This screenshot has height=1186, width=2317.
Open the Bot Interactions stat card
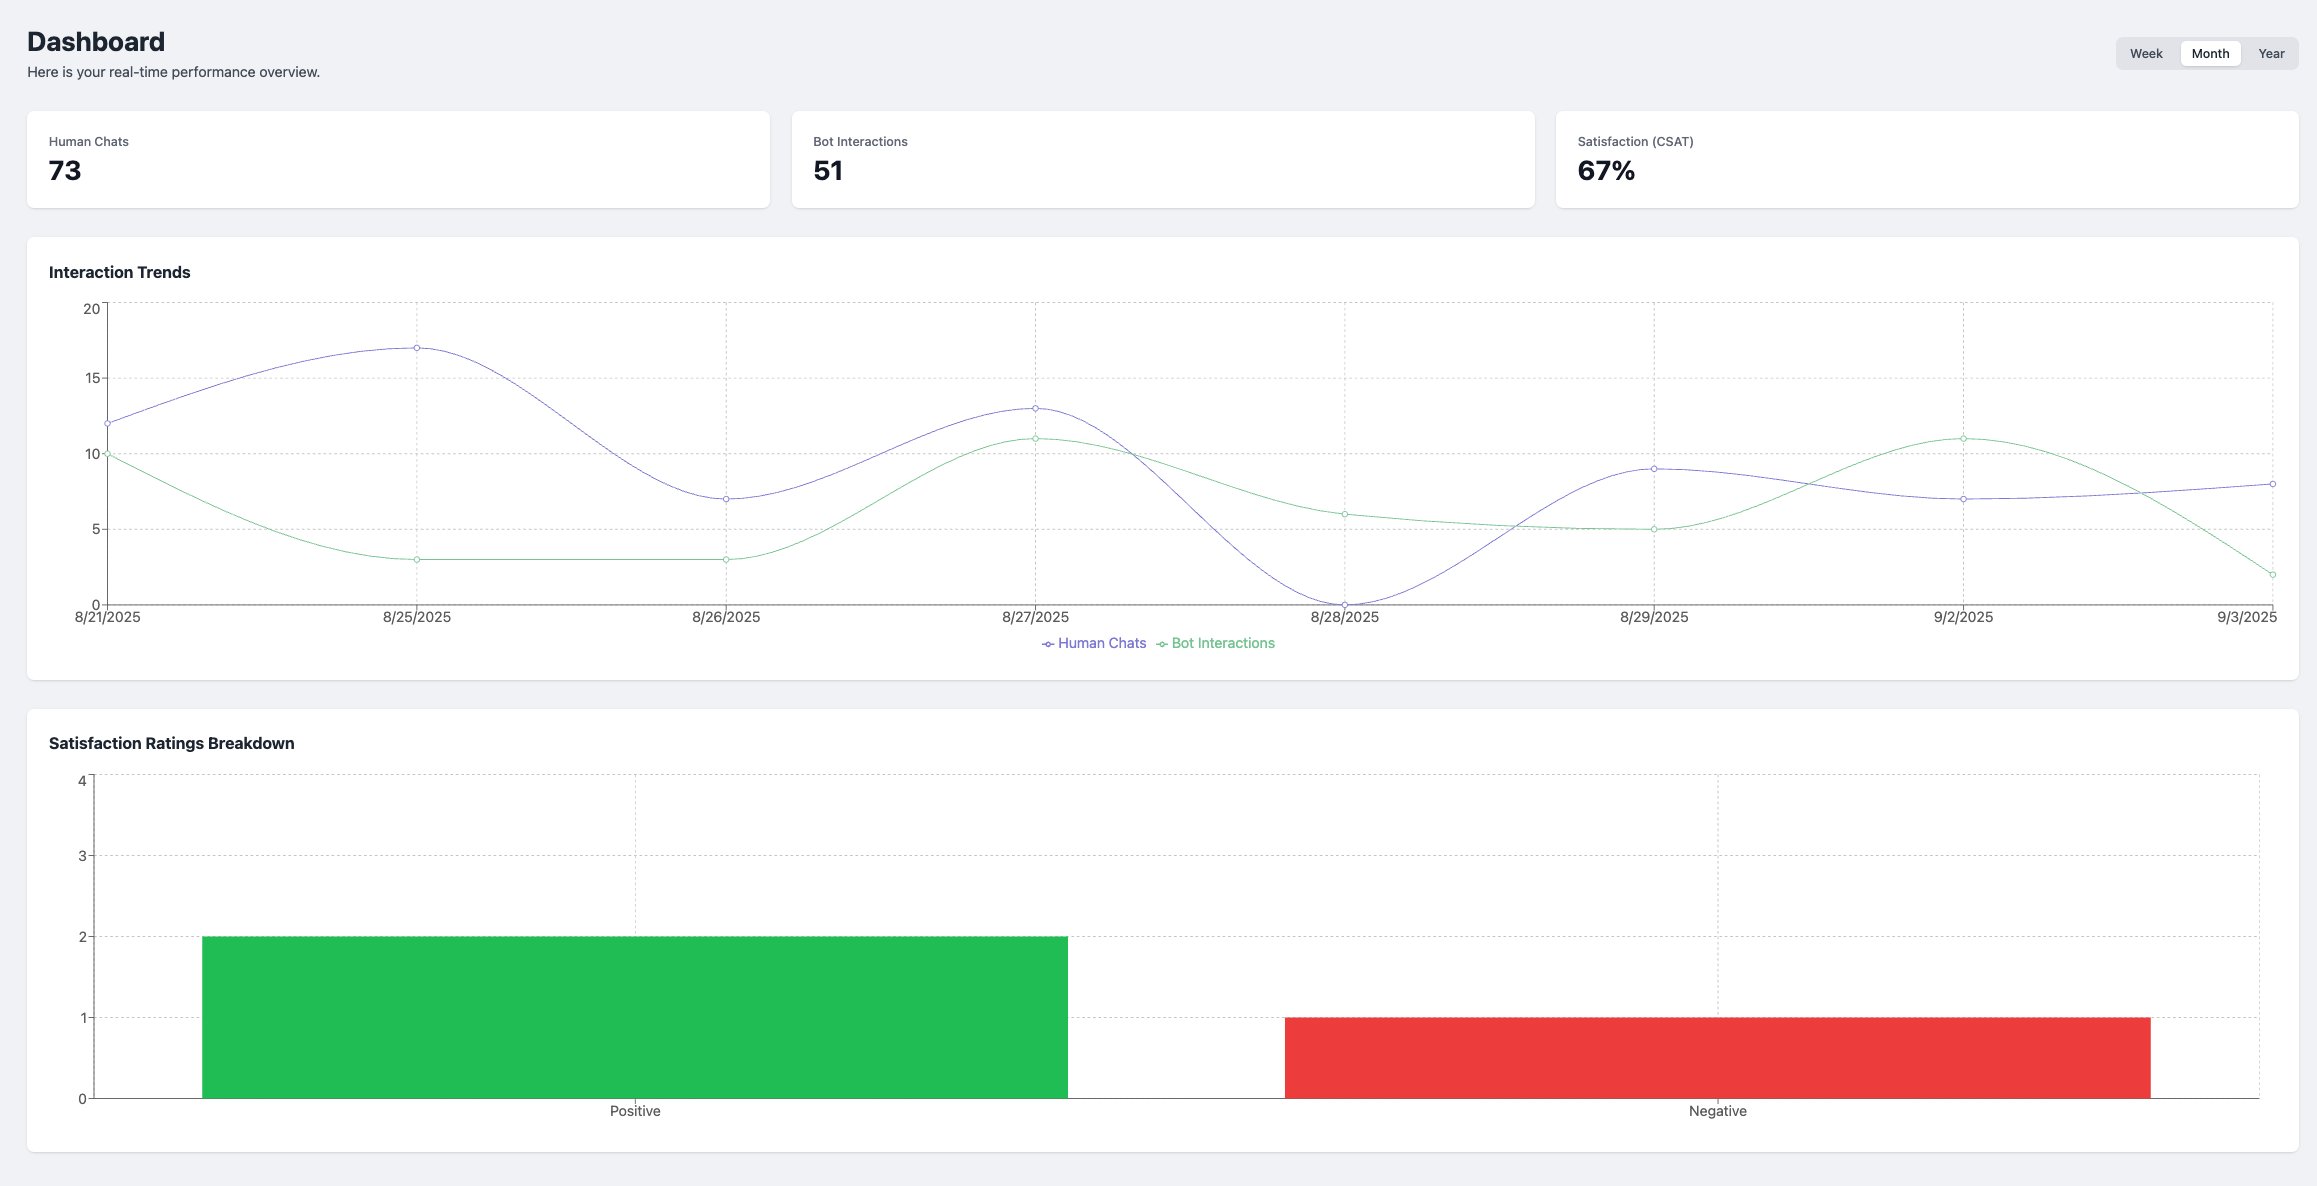[1162, 159]
